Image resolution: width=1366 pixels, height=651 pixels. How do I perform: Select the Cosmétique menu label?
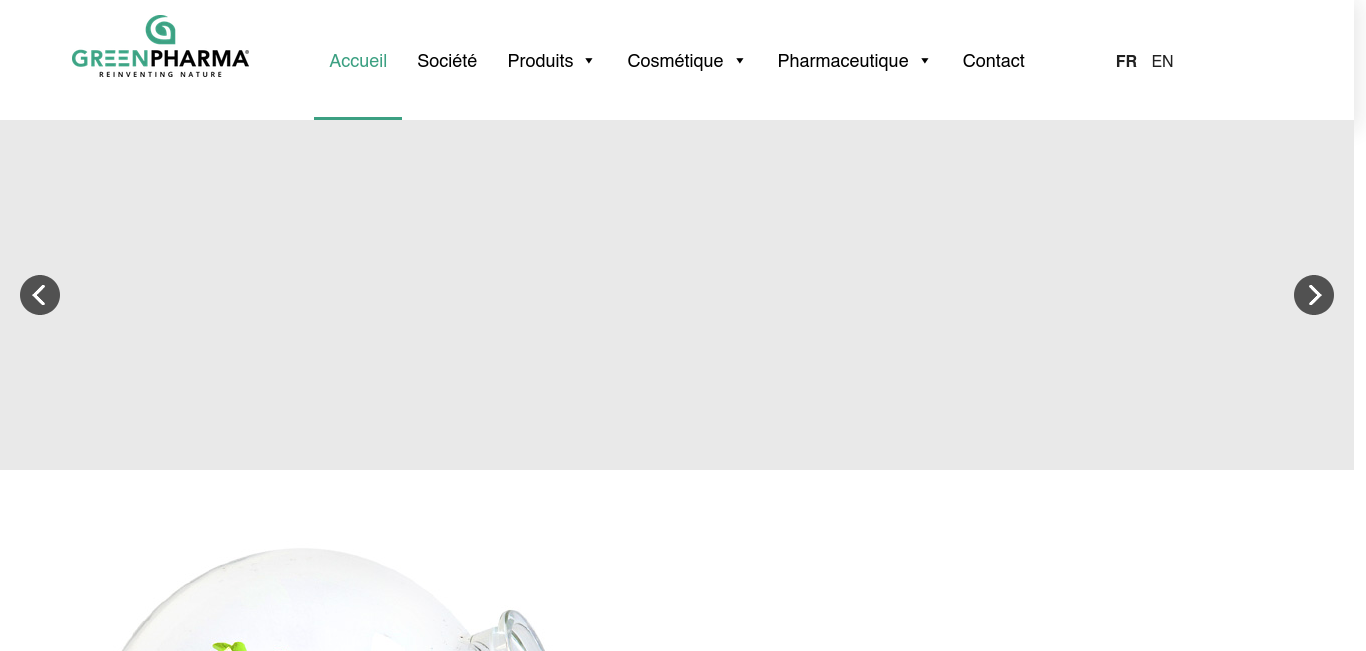click(x=675, y=61)
